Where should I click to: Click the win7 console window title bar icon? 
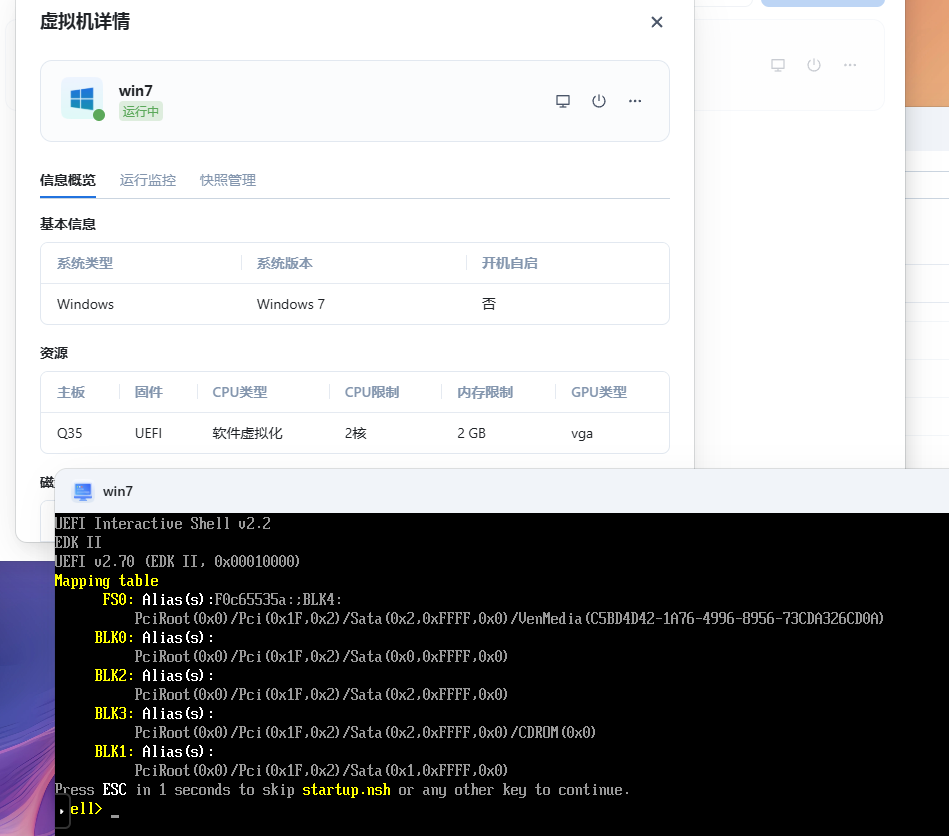point(83,491)
